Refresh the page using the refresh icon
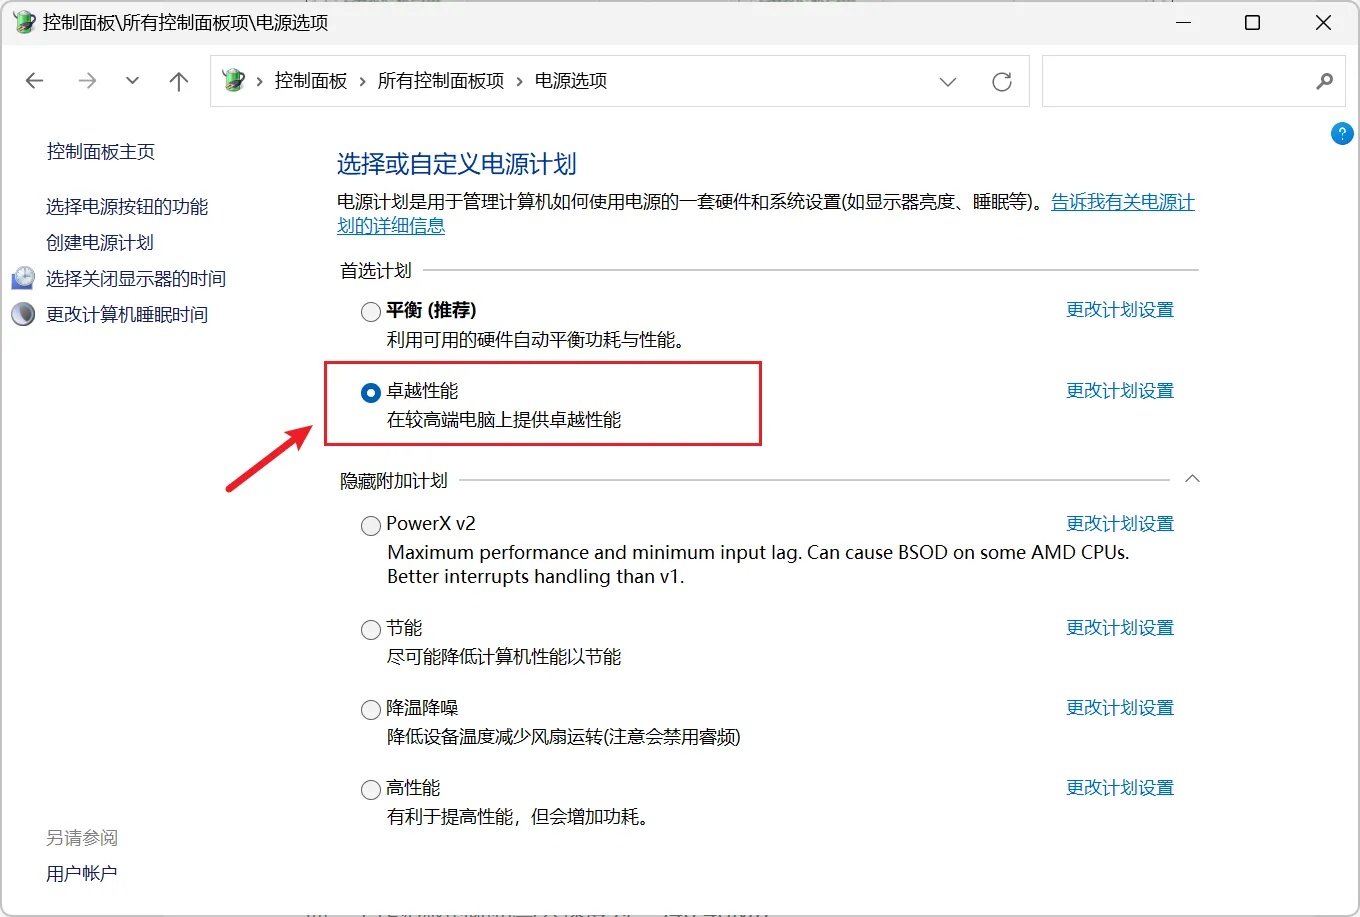This screenshot has height=917, width=1360. [1002, 82]
